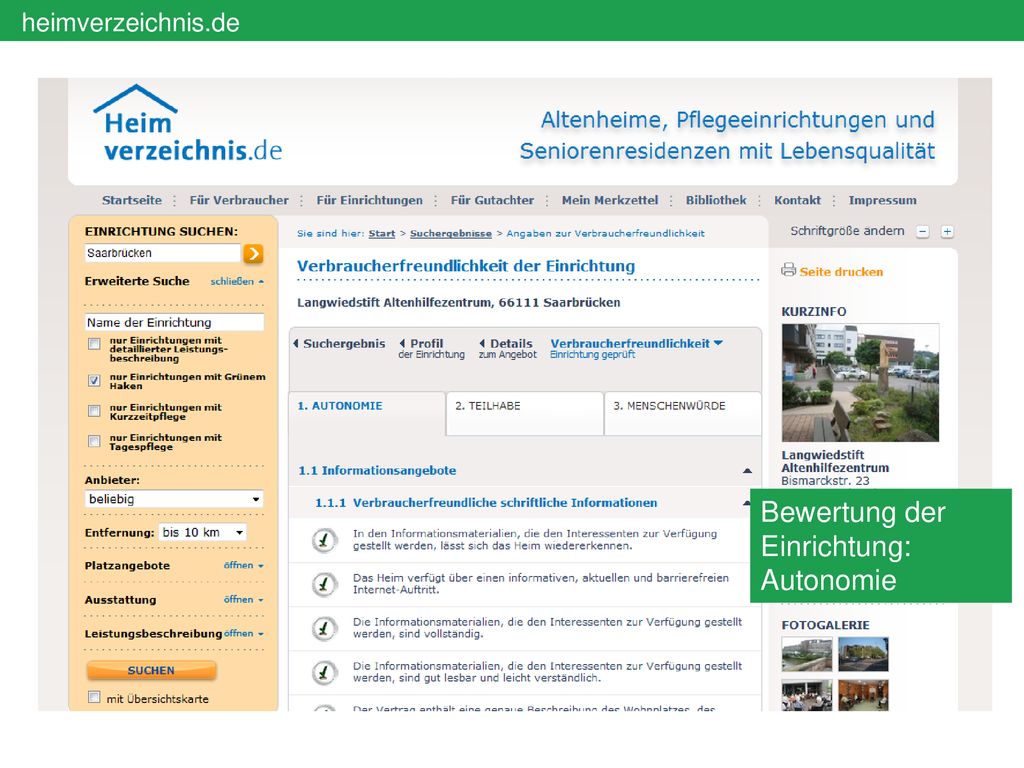Expand Ausstattung with 'öffnen'
Screen dimensions: 1024x768
244,600
